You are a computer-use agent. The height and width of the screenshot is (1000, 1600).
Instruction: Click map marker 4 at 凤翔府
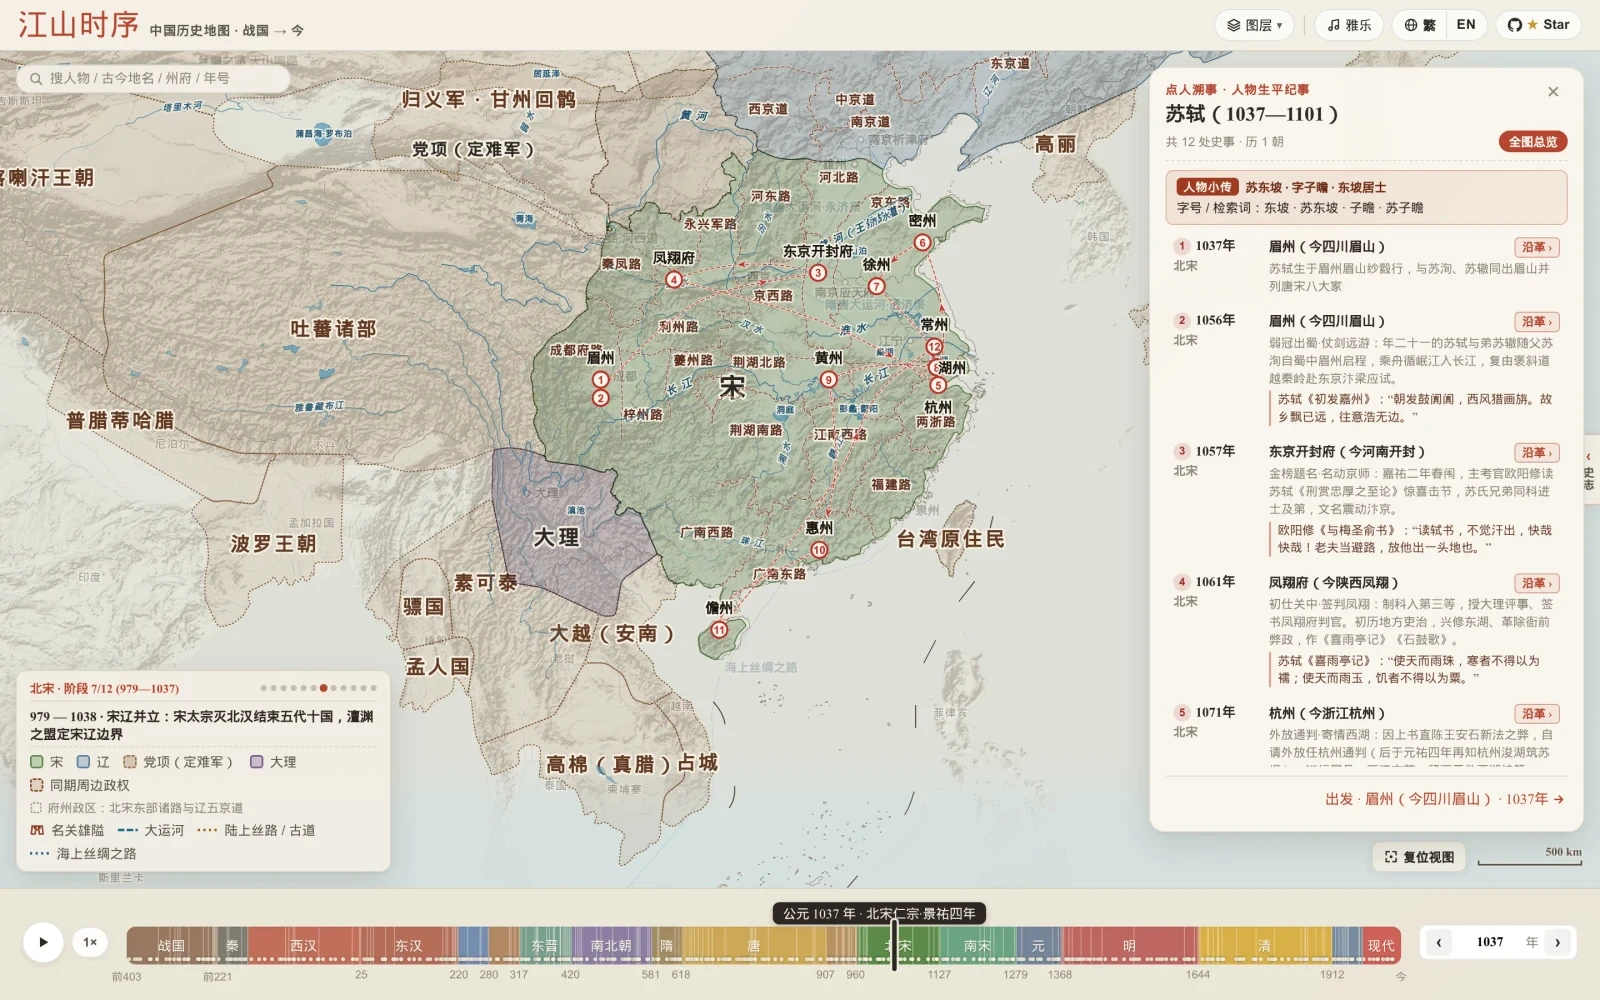coord(674,280)
